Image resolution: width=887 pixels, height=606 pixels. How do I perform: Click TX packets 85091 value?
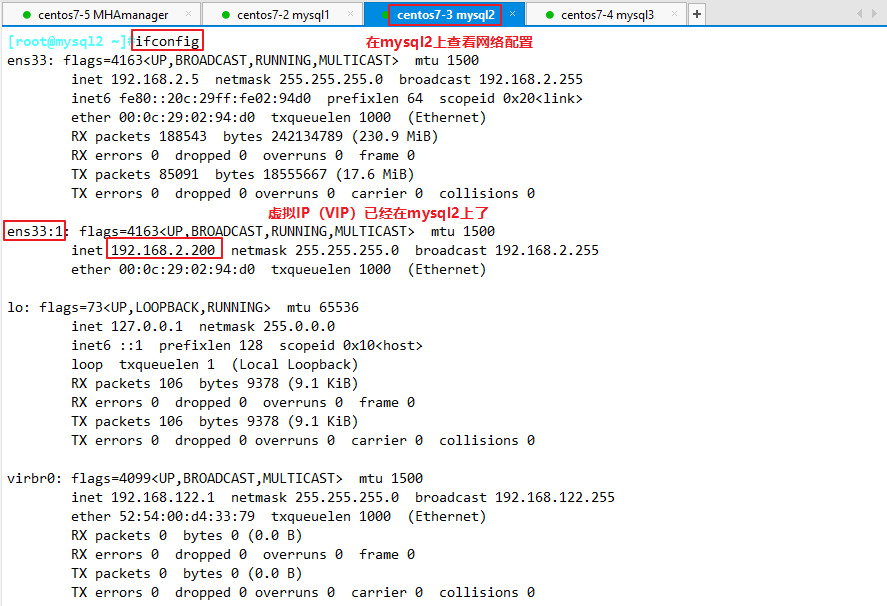point(179,174)
